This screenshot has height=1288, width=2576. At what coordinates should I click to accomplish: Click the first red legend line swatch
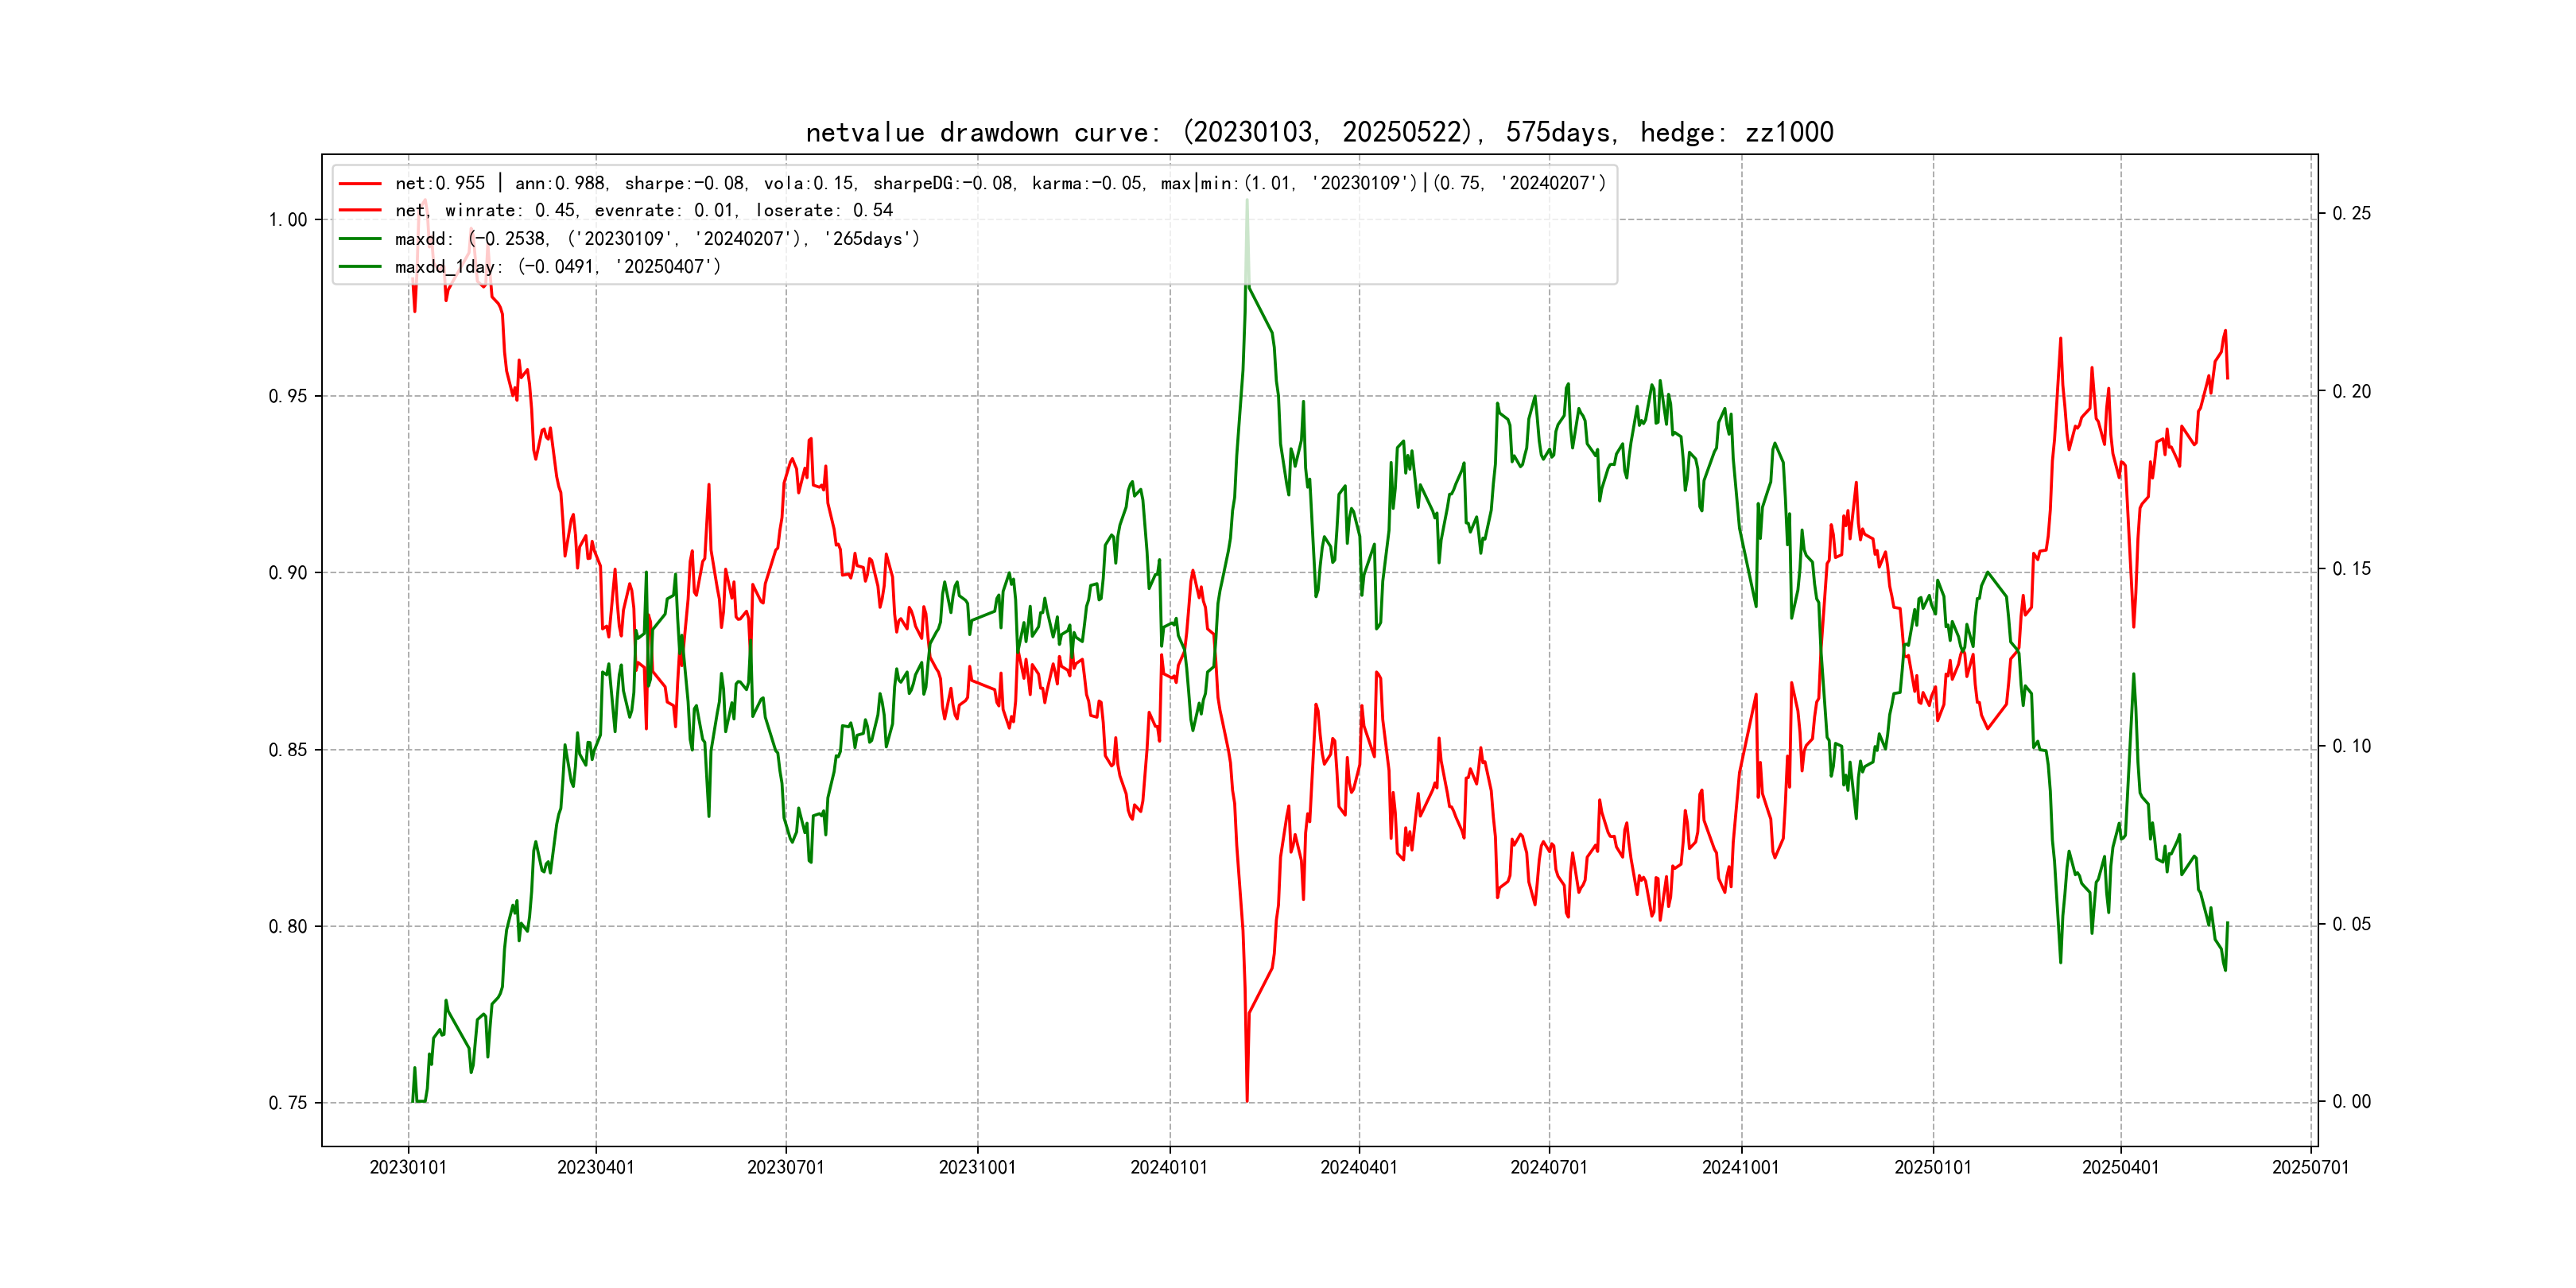360,184
